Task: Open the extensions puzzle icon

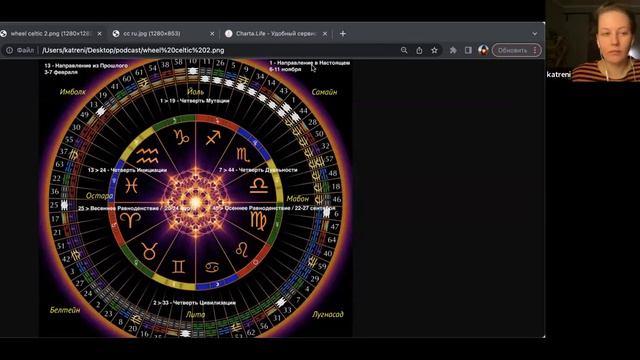Action: (453, 50)
